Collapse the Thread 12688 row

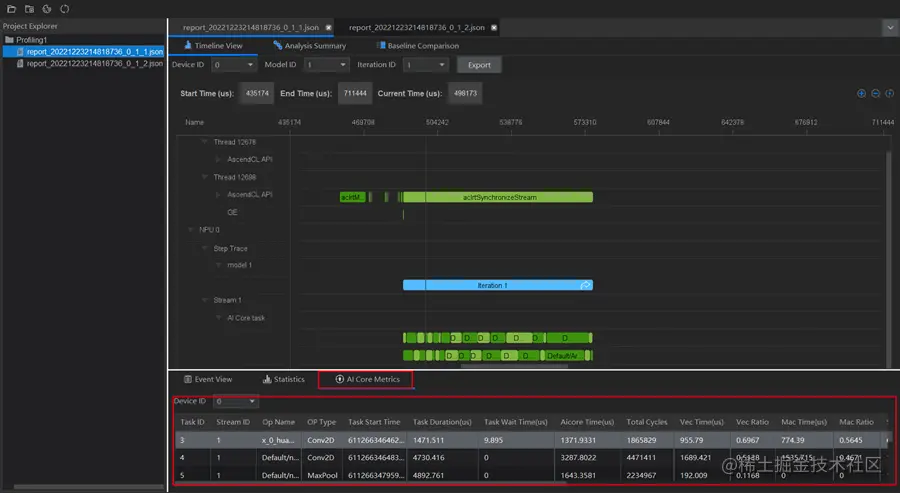(204, 177)
